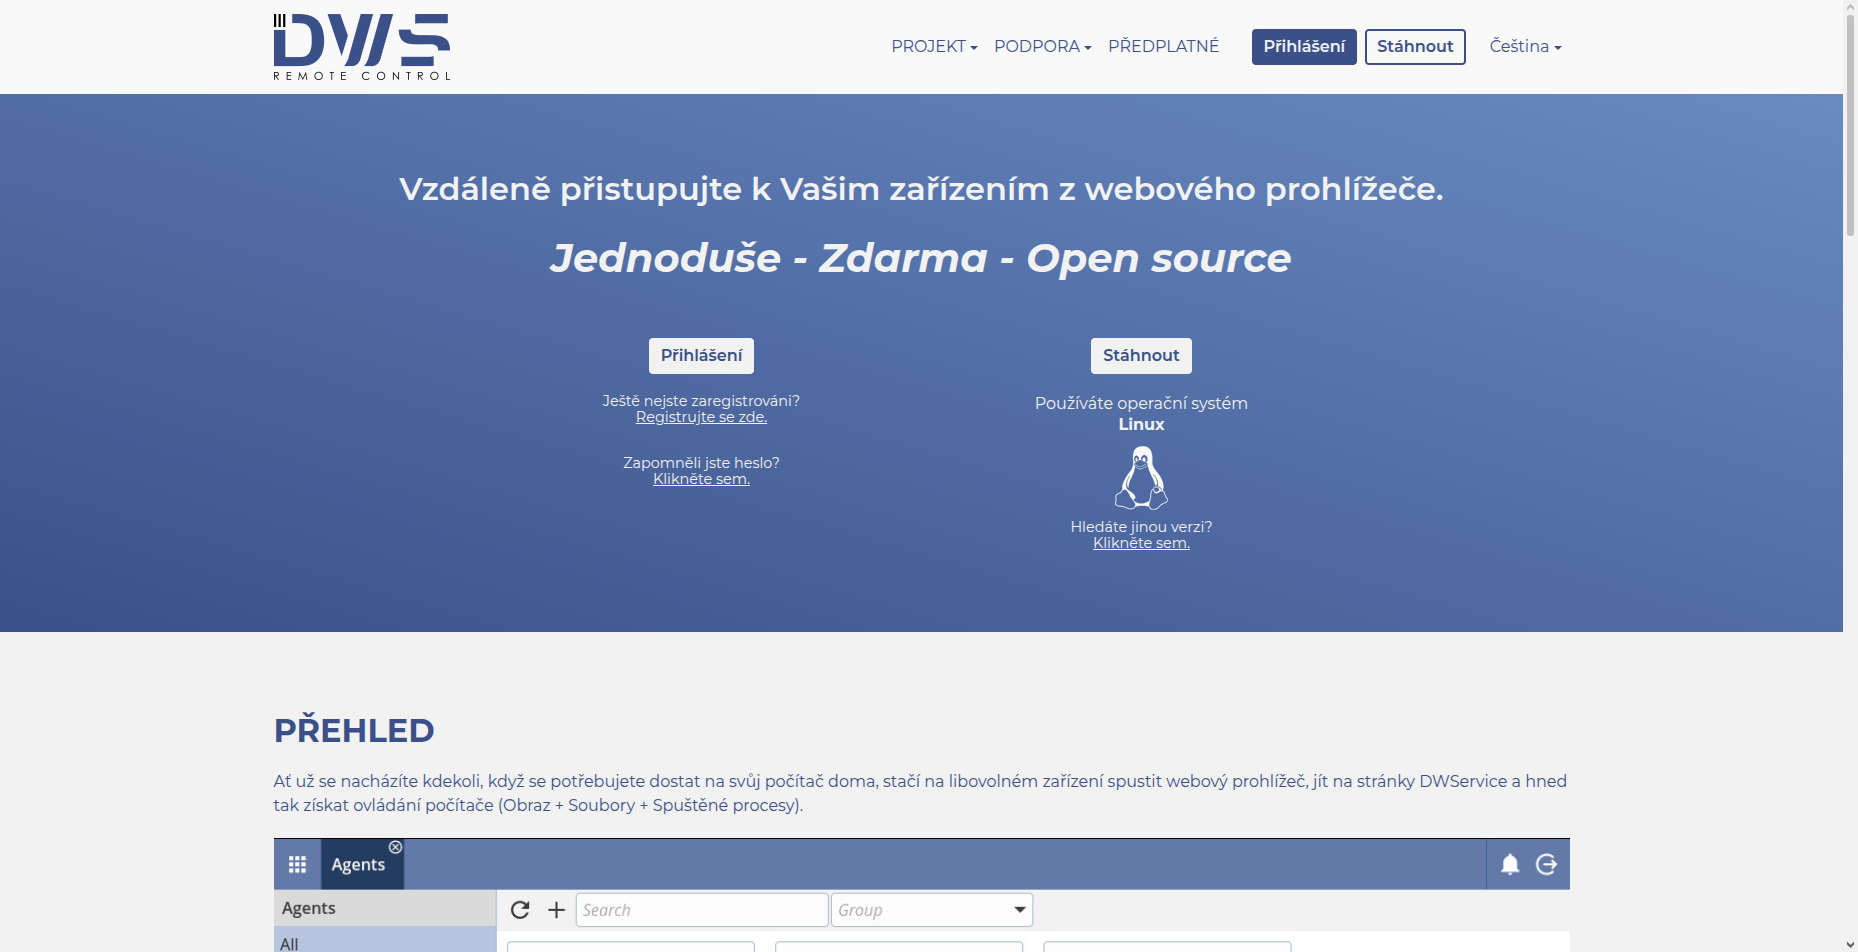Viewport: 1858px width, 952px height.
Task: Open the PROJEKT dropdown menu
Action: coord(934,46)
